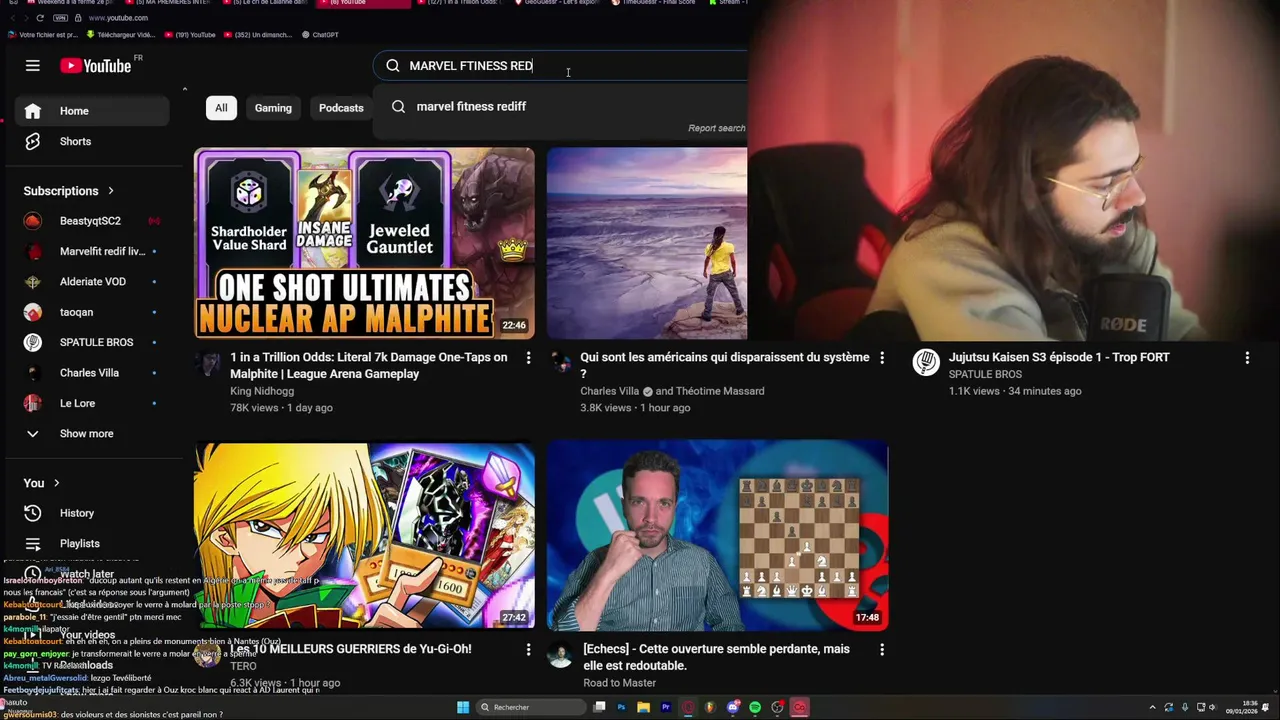Click the YouTube logo
This screenshot has width=1280, height=720.
(x=95, y=66)
